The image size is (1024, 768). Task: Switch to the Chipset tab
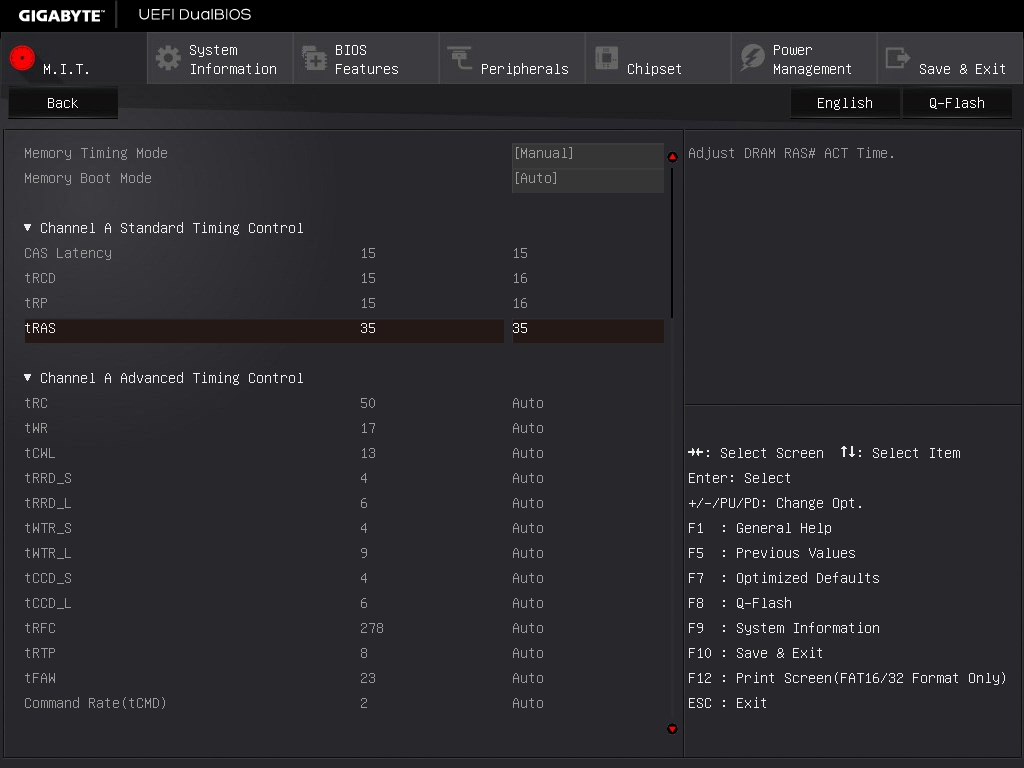coord(658,59)
